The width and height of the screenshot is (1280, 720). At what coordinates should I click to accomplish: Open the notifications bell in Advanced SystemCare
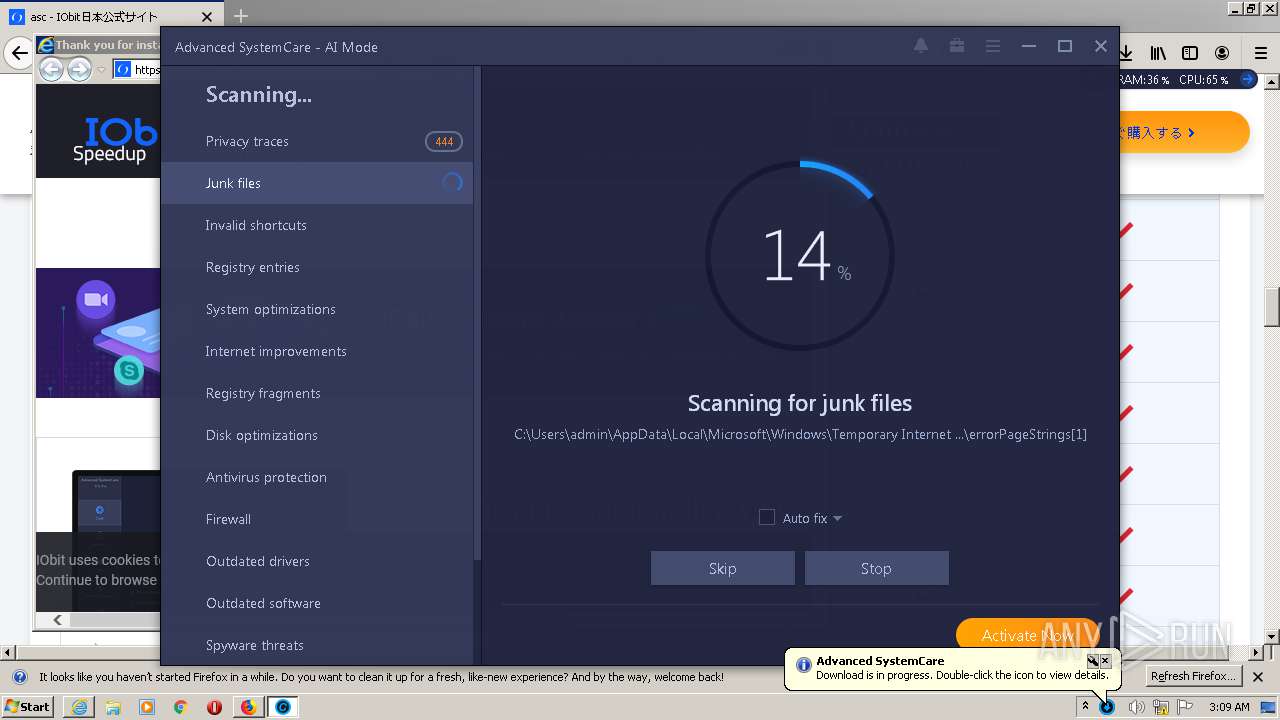click(x=921, y=46)
